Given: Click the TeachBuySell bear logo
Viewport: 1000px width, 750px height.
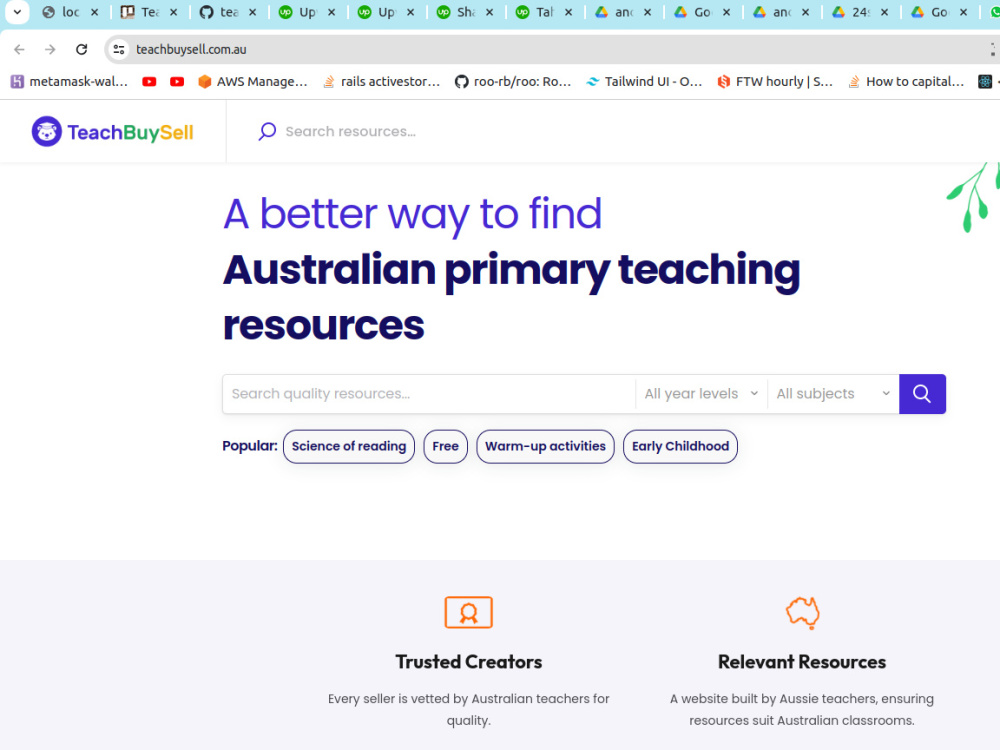Looking at the screenshot, I should [47, 131].
